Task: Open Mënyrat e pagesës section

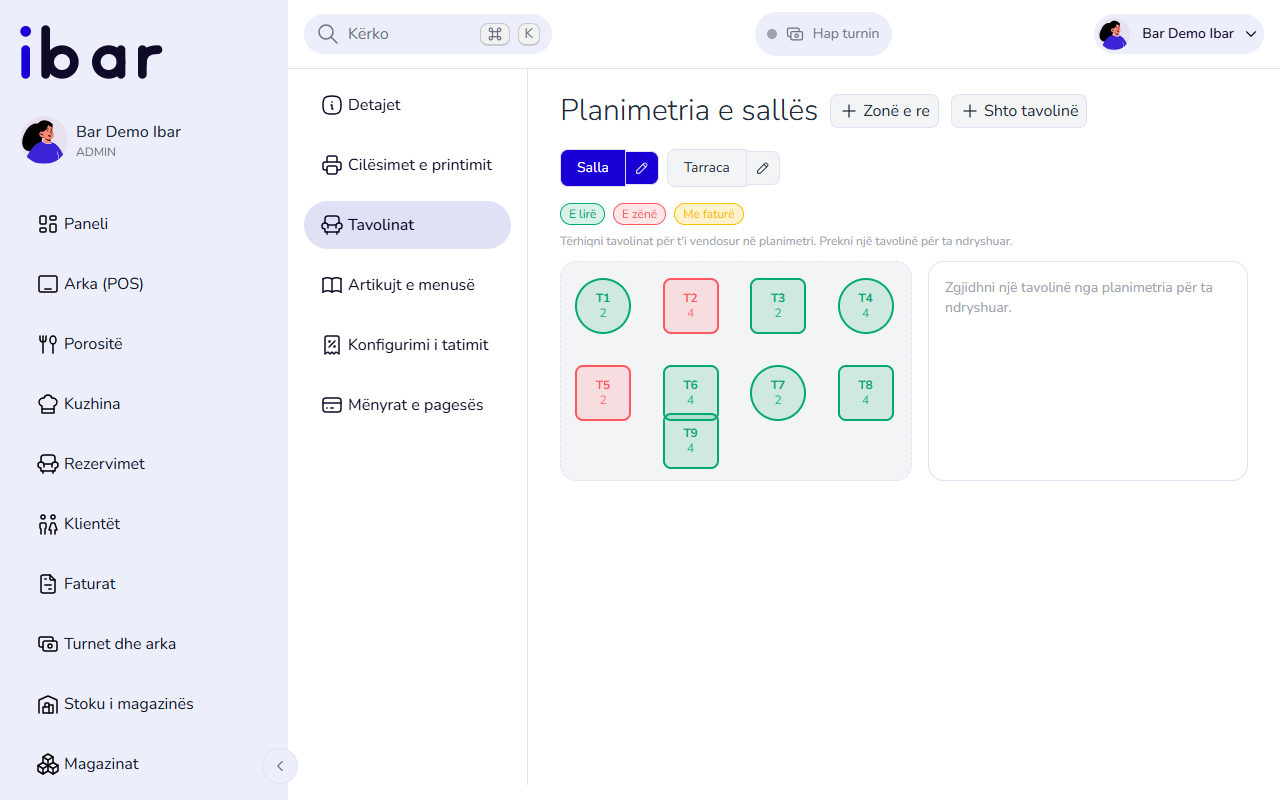Action: [x=407, y=405]
